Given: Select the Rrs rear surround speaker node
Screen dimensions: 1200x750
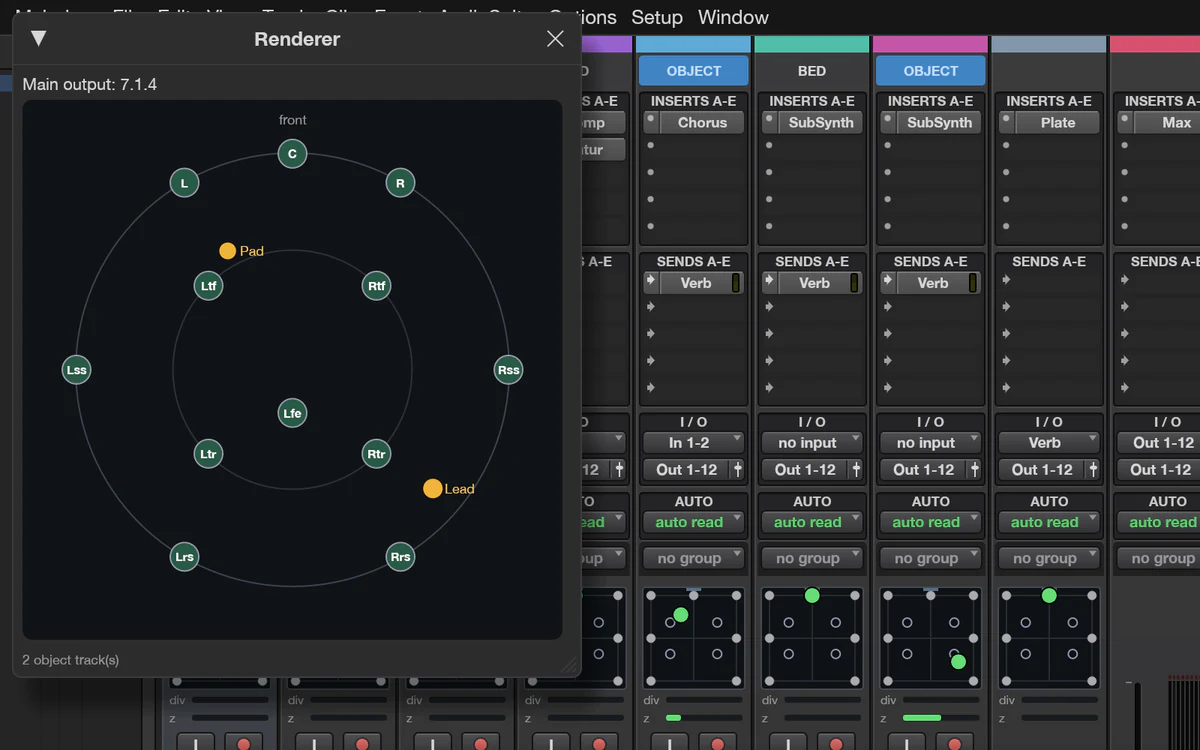Looking at the screenshot, I should pyautogui.click(x=400, y=557).
